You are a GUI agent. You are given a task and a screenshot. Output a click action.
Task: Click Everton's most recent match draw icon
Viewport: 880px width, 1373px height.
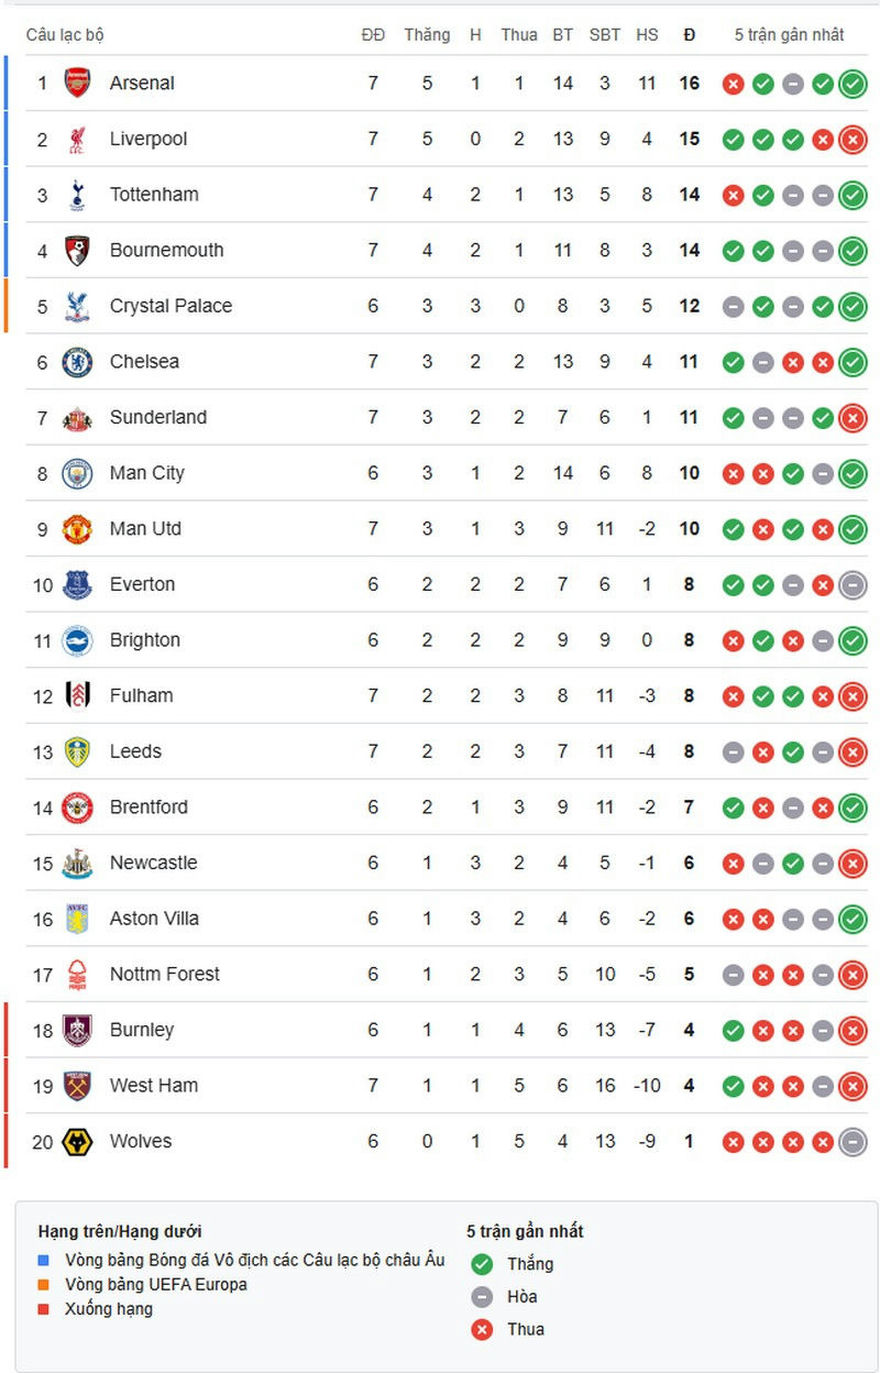click(852, 585)
